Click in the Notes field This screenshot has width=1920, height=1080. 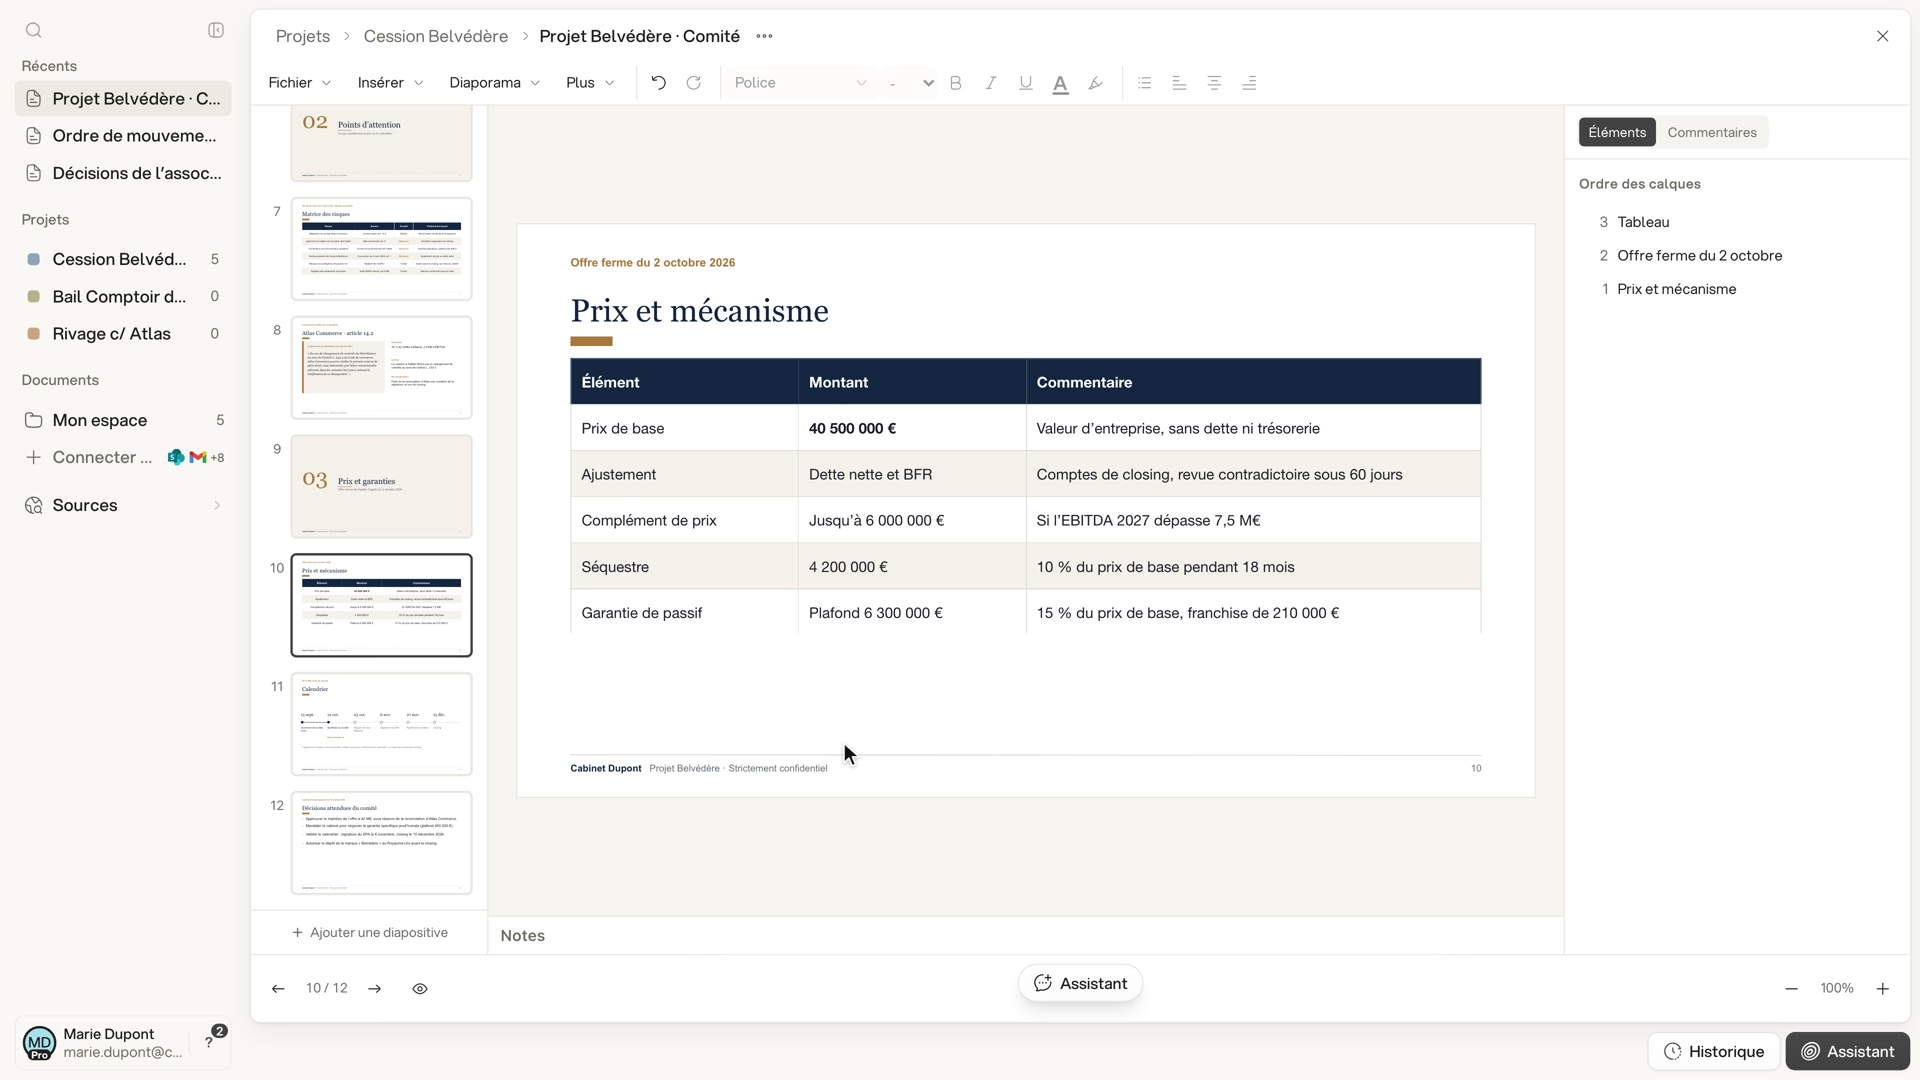1025,935
